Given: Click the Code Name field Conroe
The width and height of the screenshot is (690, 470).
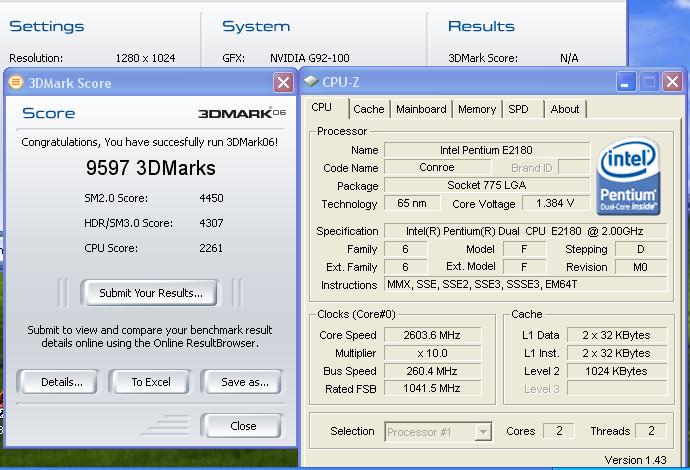Looking at the screenshot, I should [x=437, y=168].
